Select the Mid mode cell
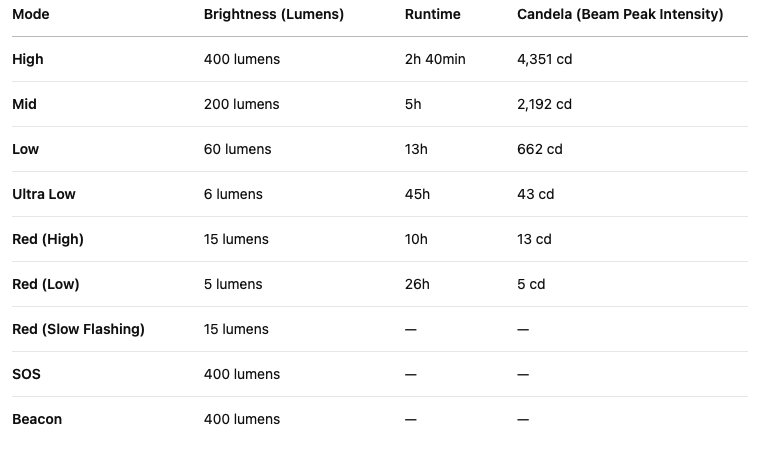Image resolution: width=771 pixels, height=449 pixels. click(25, 104)
